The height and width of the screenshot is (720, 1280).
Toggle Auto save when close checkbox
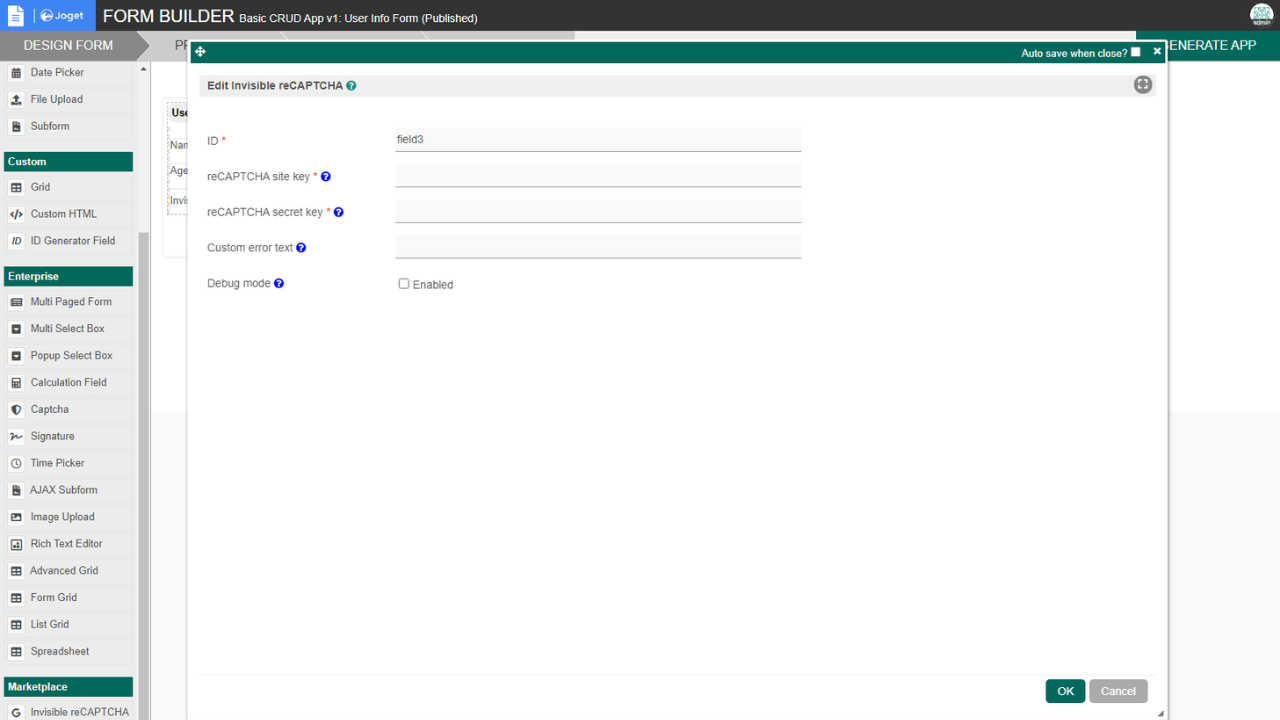click(x=1135, y=52)
